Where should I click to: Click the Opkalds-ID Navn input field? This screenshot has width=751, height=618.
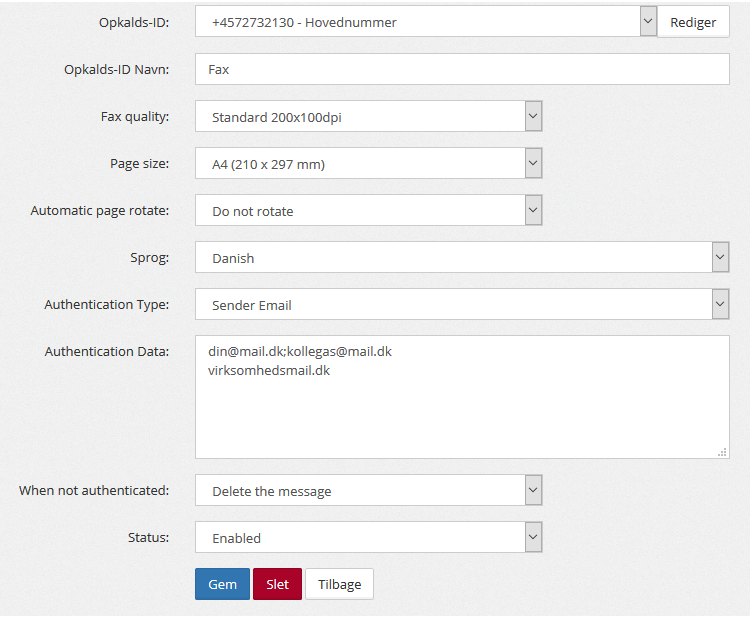point(462,69)
